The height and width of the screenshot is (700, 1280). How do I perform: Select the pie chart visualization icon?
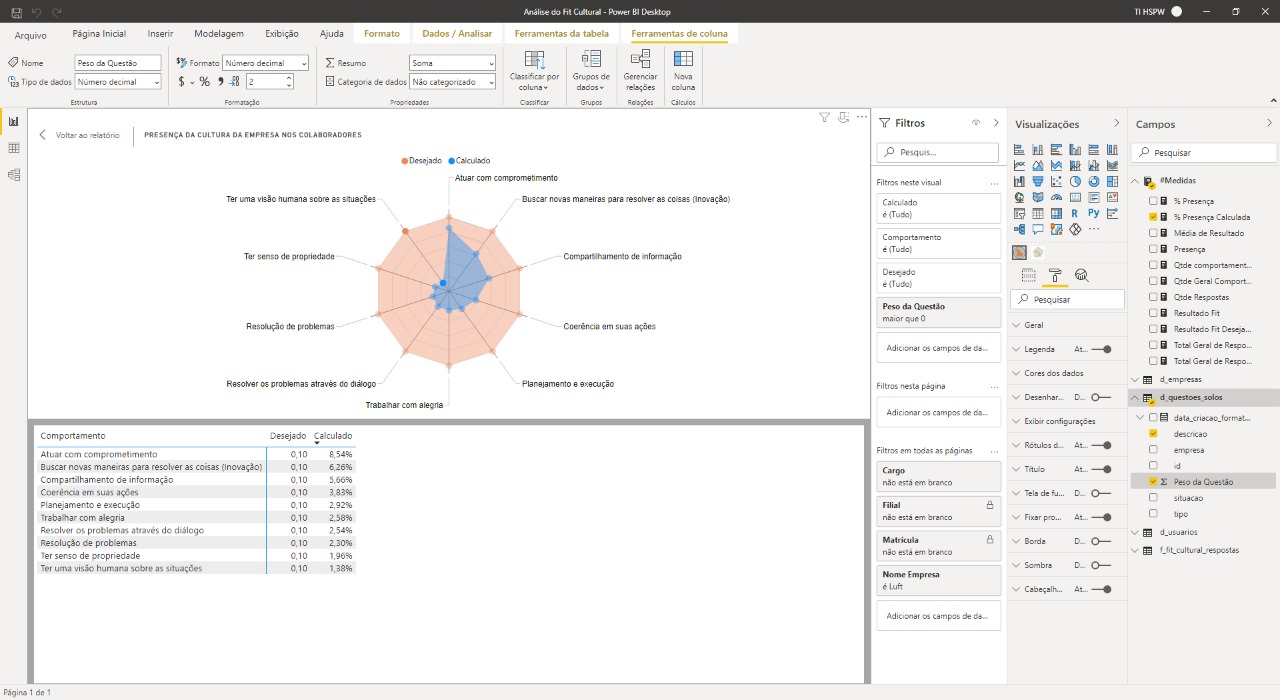(x=1075, y=182)
